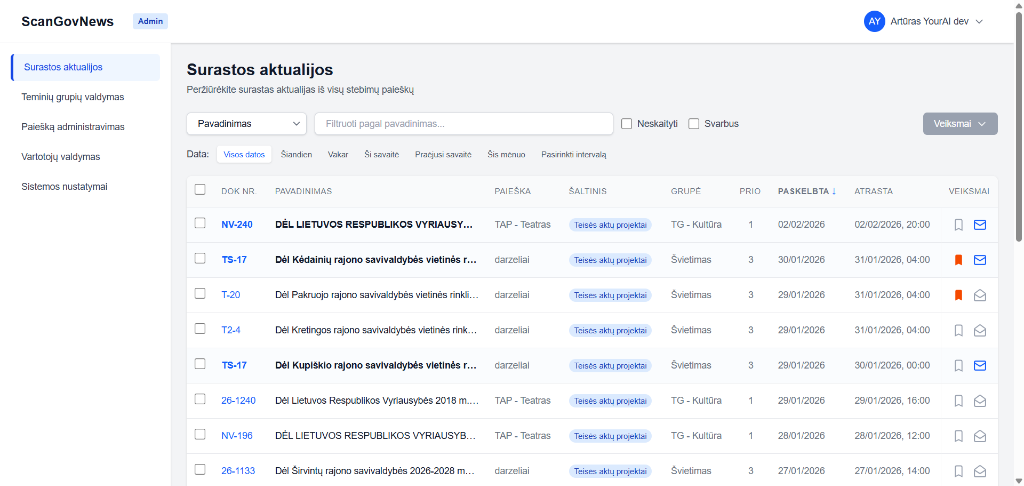
Task: Click envelope icon in Kėdainių TS-17 row
Action: point(980,260)
